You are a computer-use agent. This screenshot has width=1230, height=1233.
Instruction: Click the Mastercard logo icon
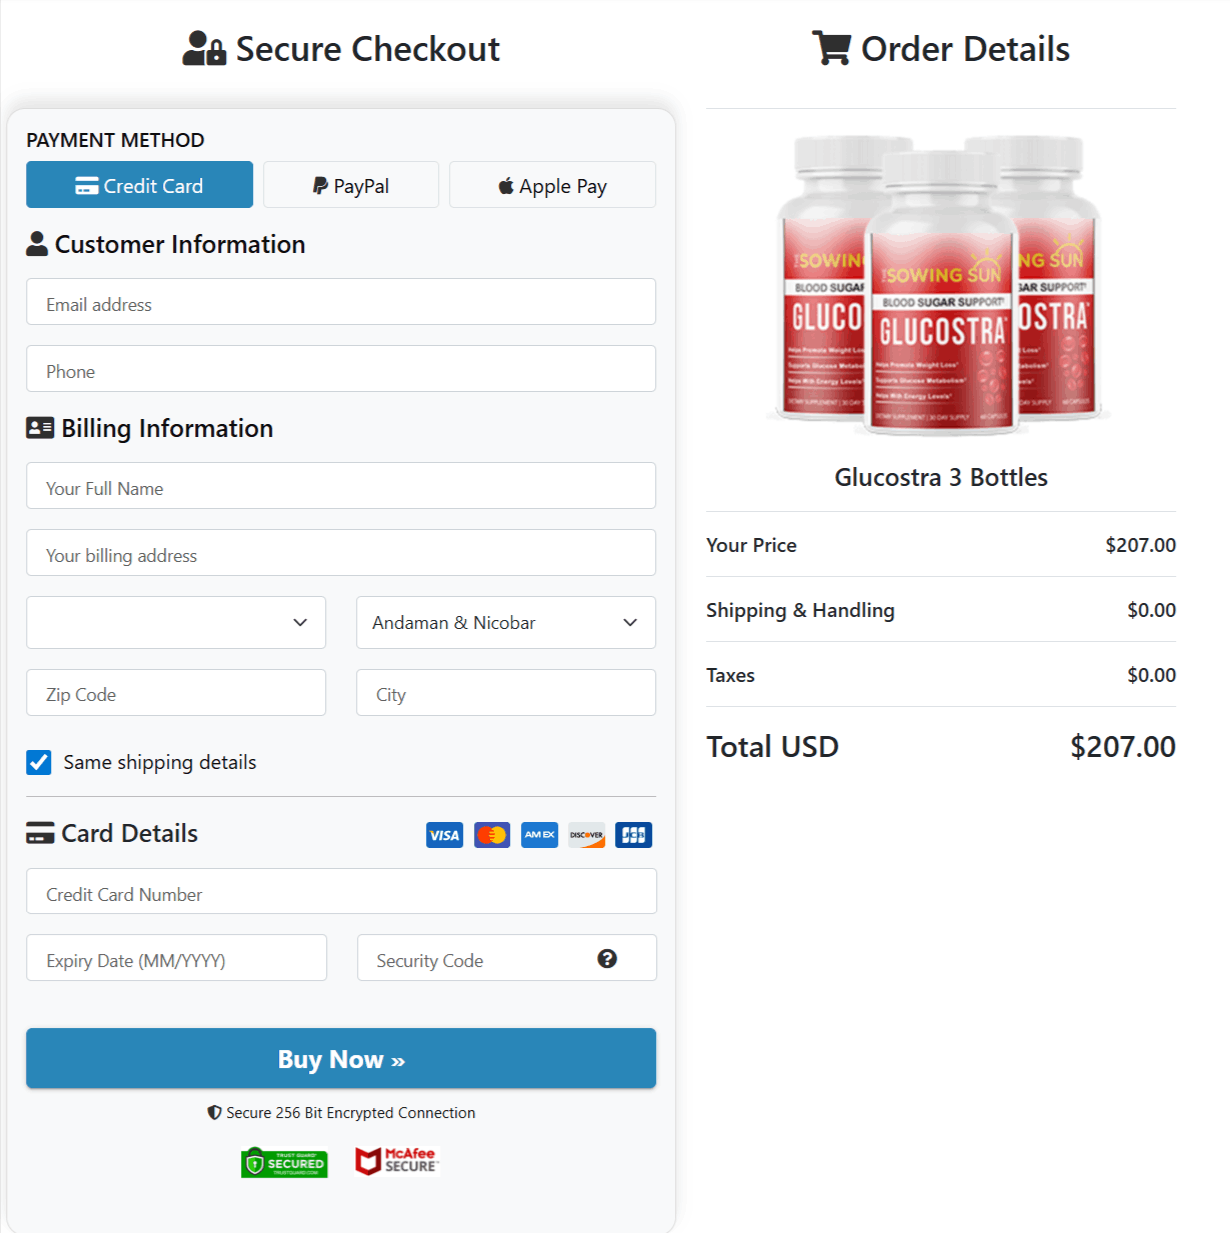point(492,835)
